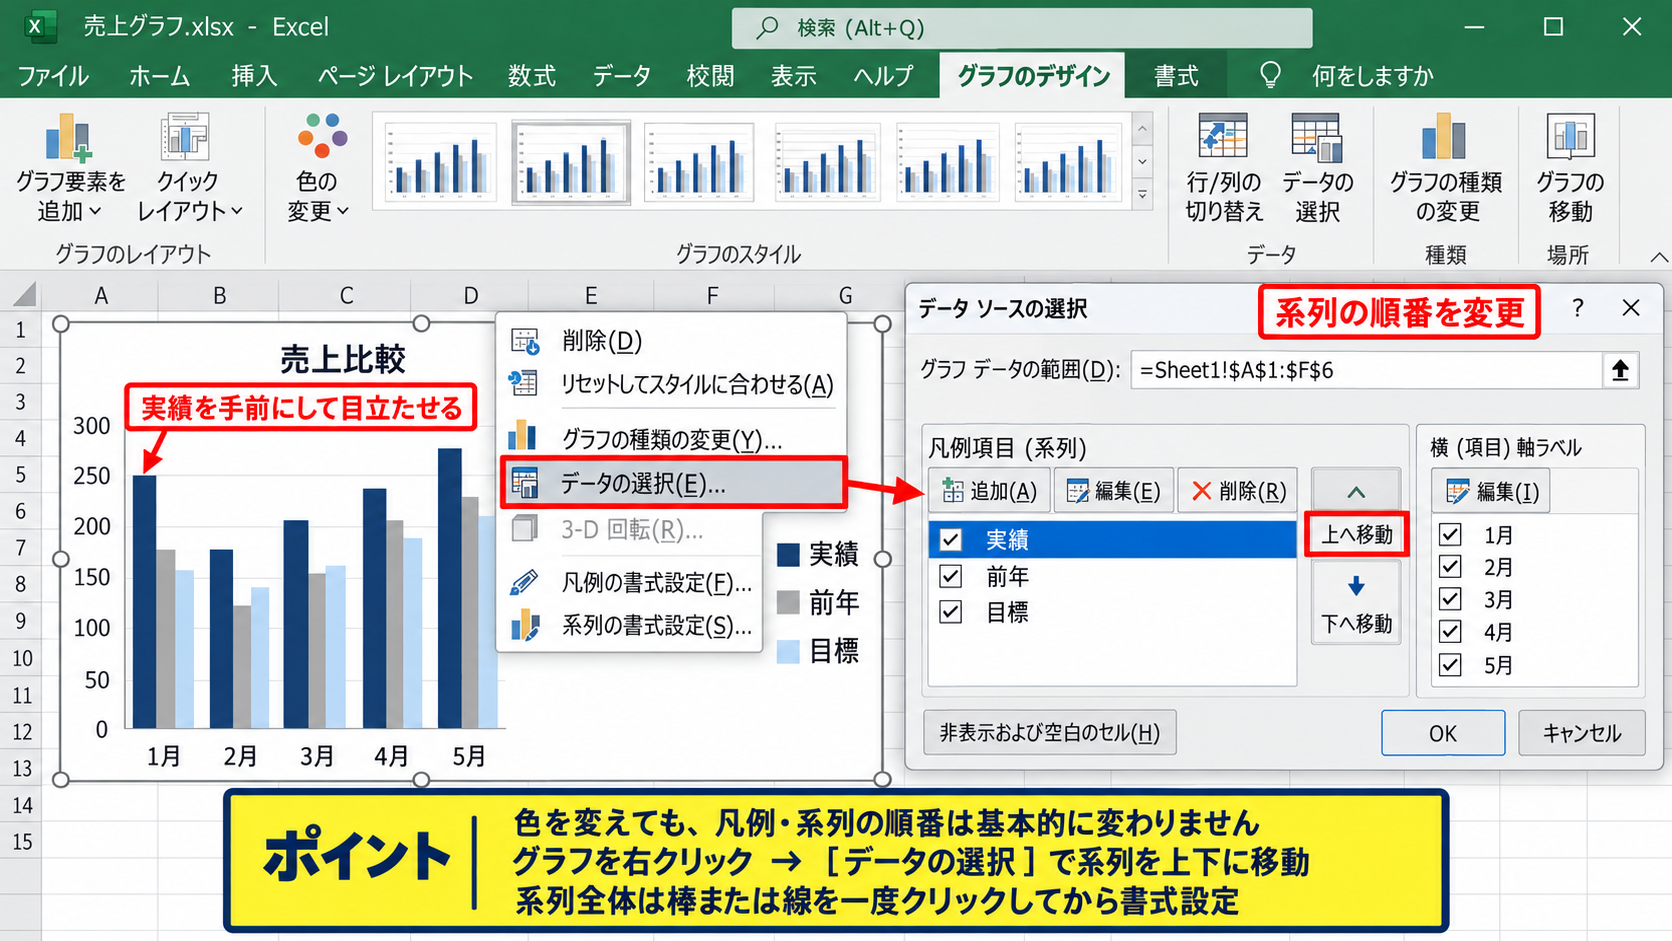Click the blue down arrow 下へ移動 button

pos(1356,603)
